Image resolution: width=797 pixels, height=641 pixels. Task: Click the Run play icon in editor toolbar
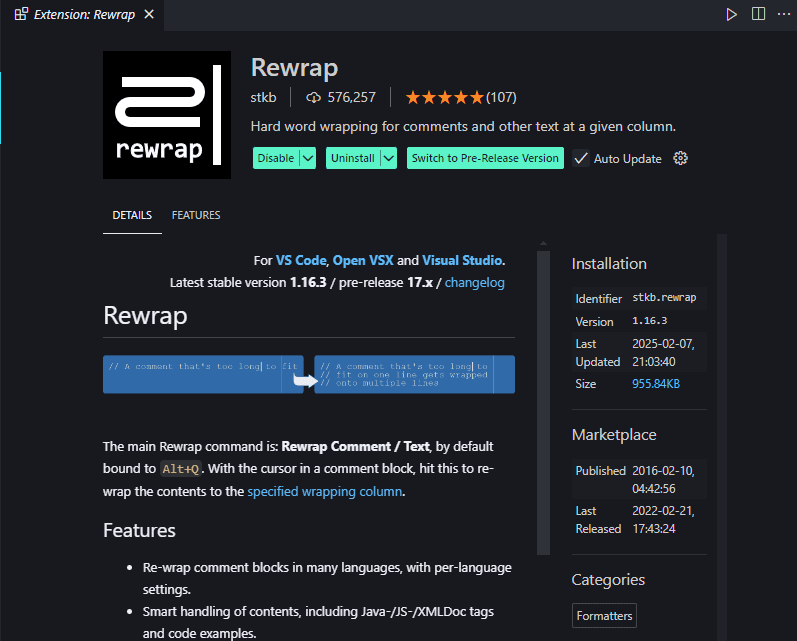(x=731, y=14)
